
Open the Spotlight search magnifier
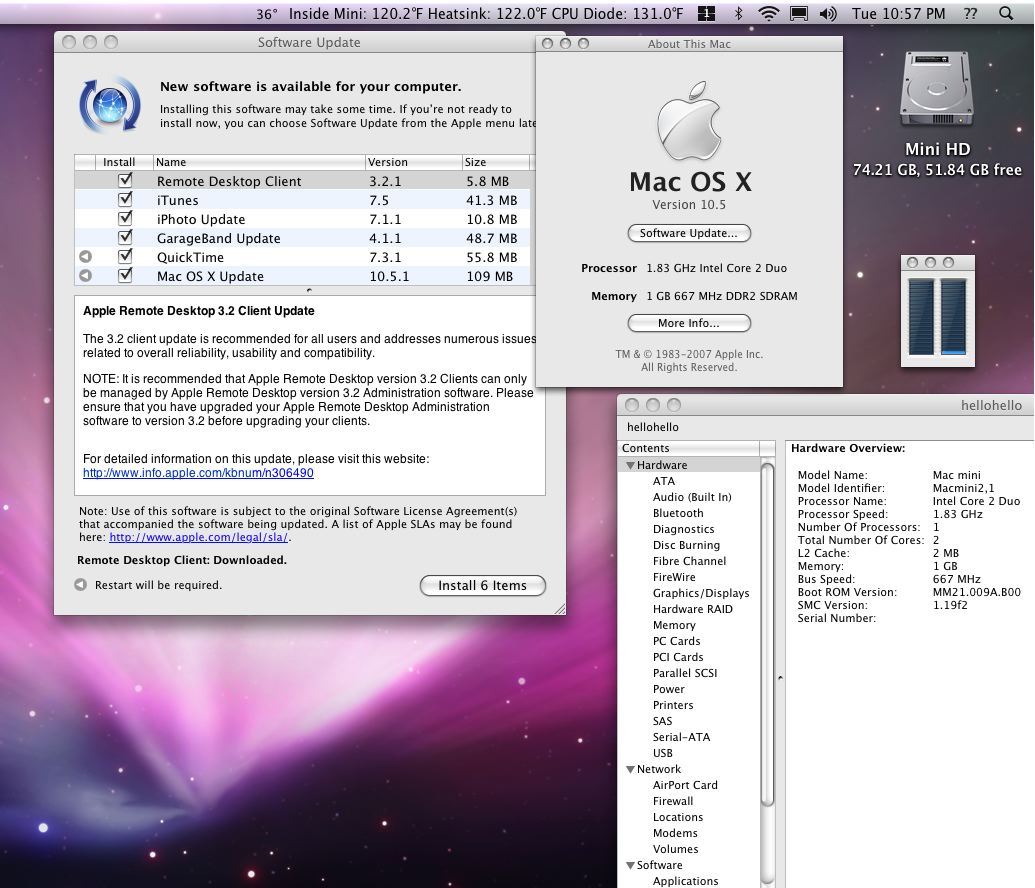(x=1005, y=13)
